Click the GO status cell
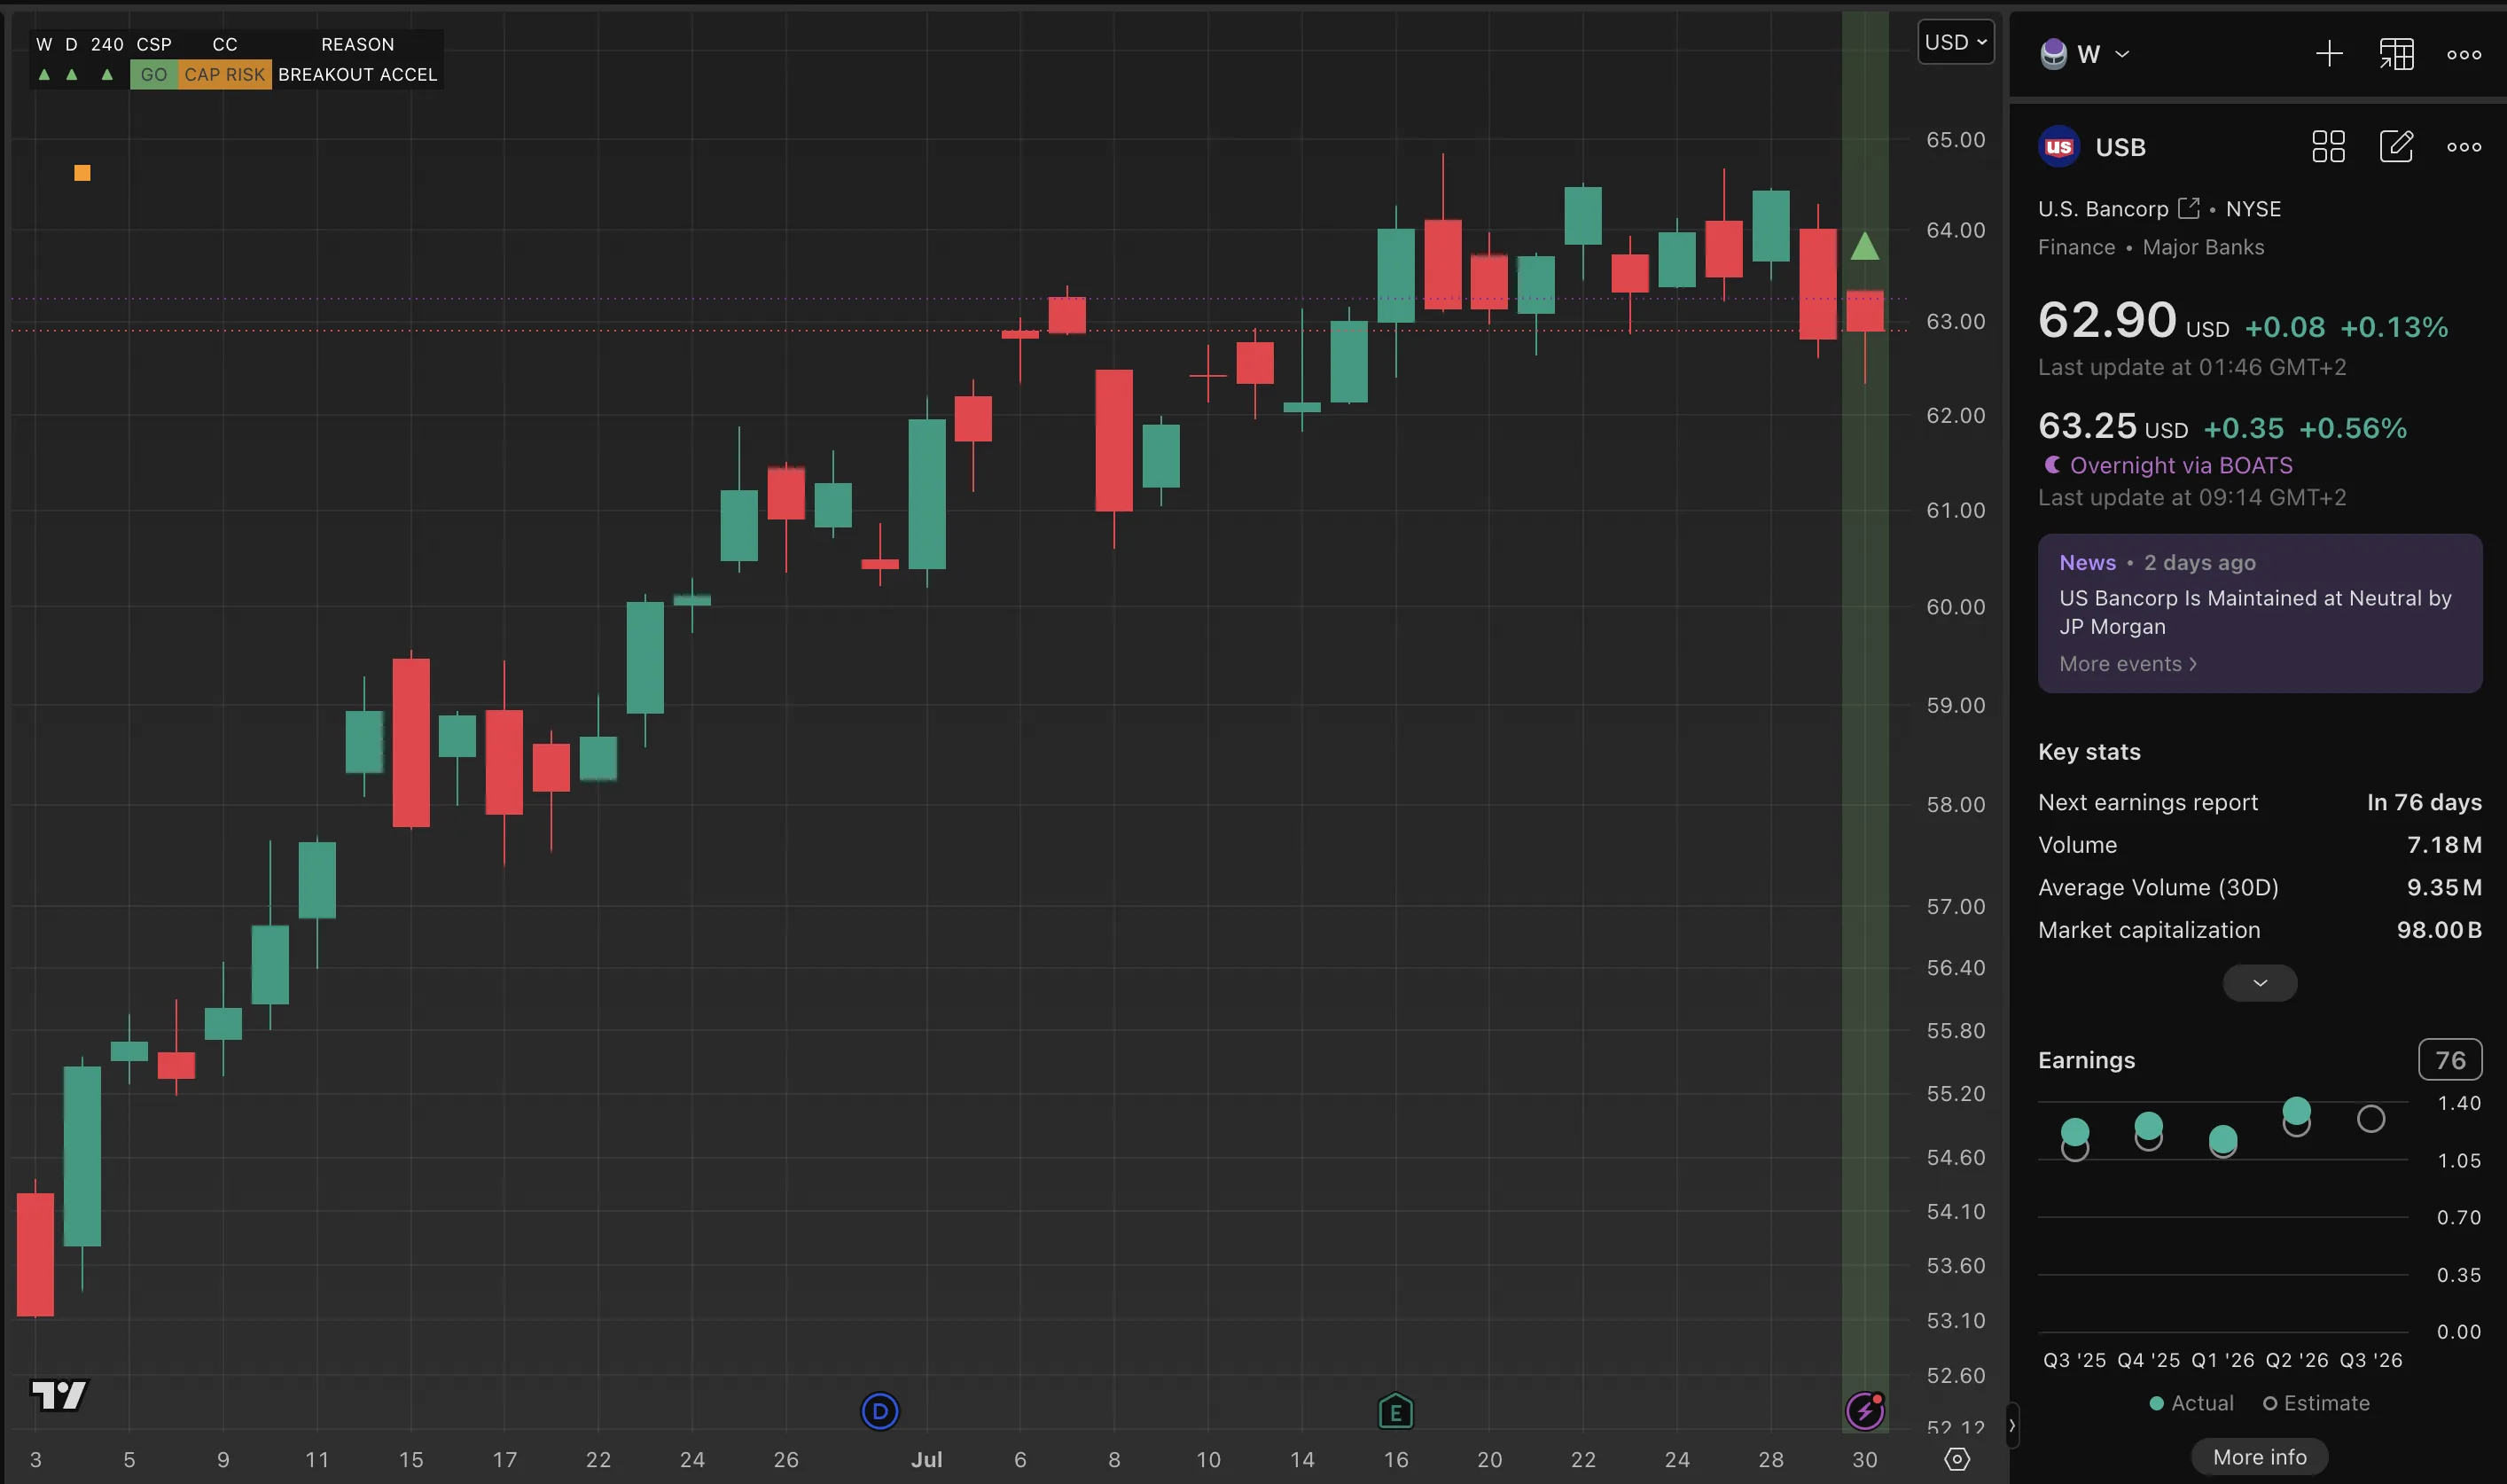Image resolution: width=2507 pixels, height=1484 pixels. 154,74
